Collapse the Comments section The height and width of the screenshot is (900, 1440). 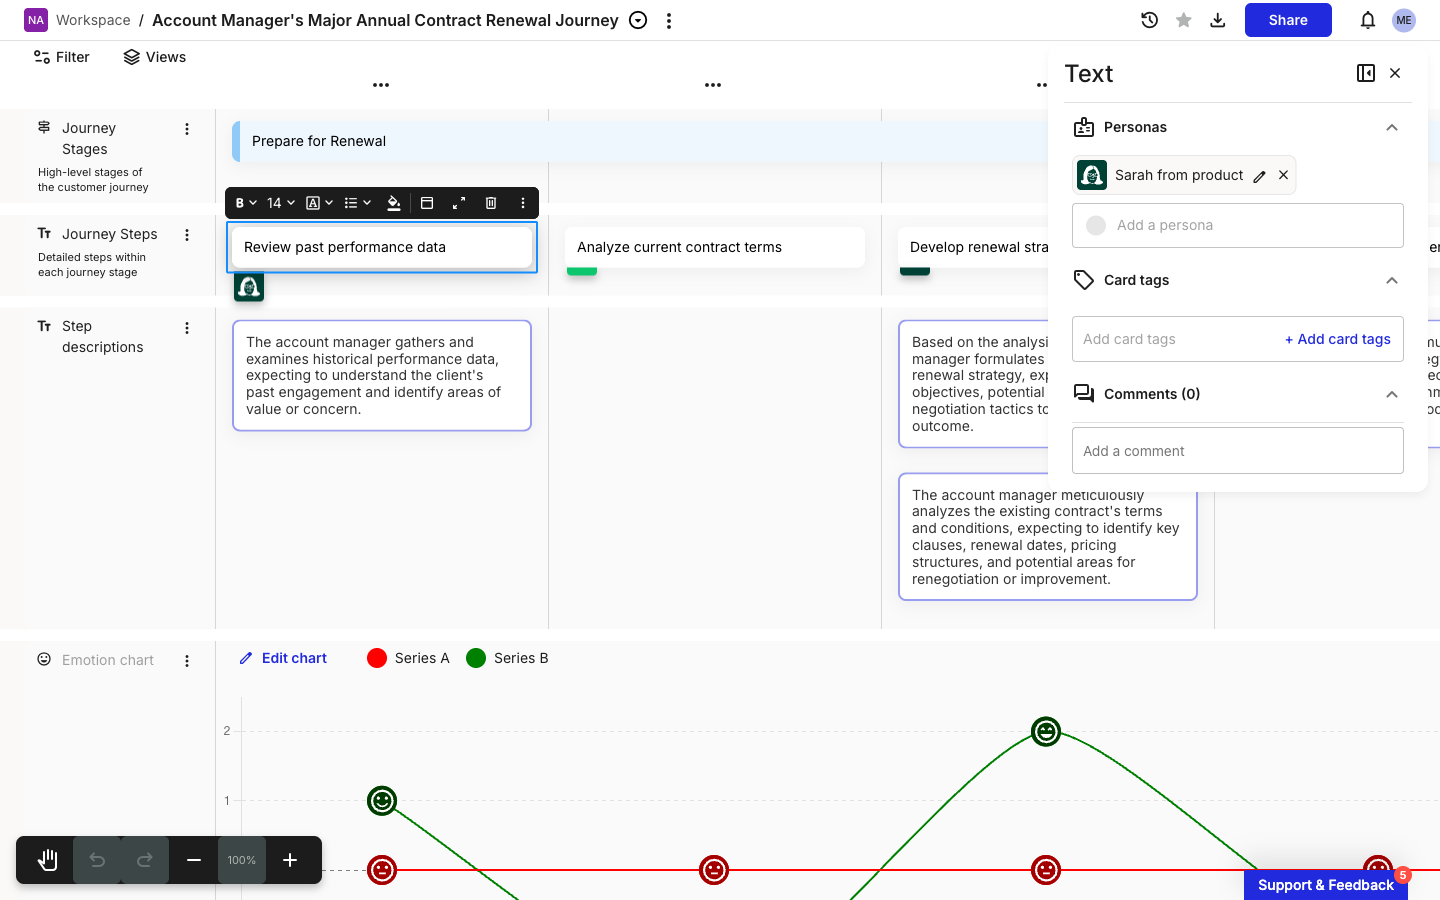pyautogui.click(x=1392, y=394)
